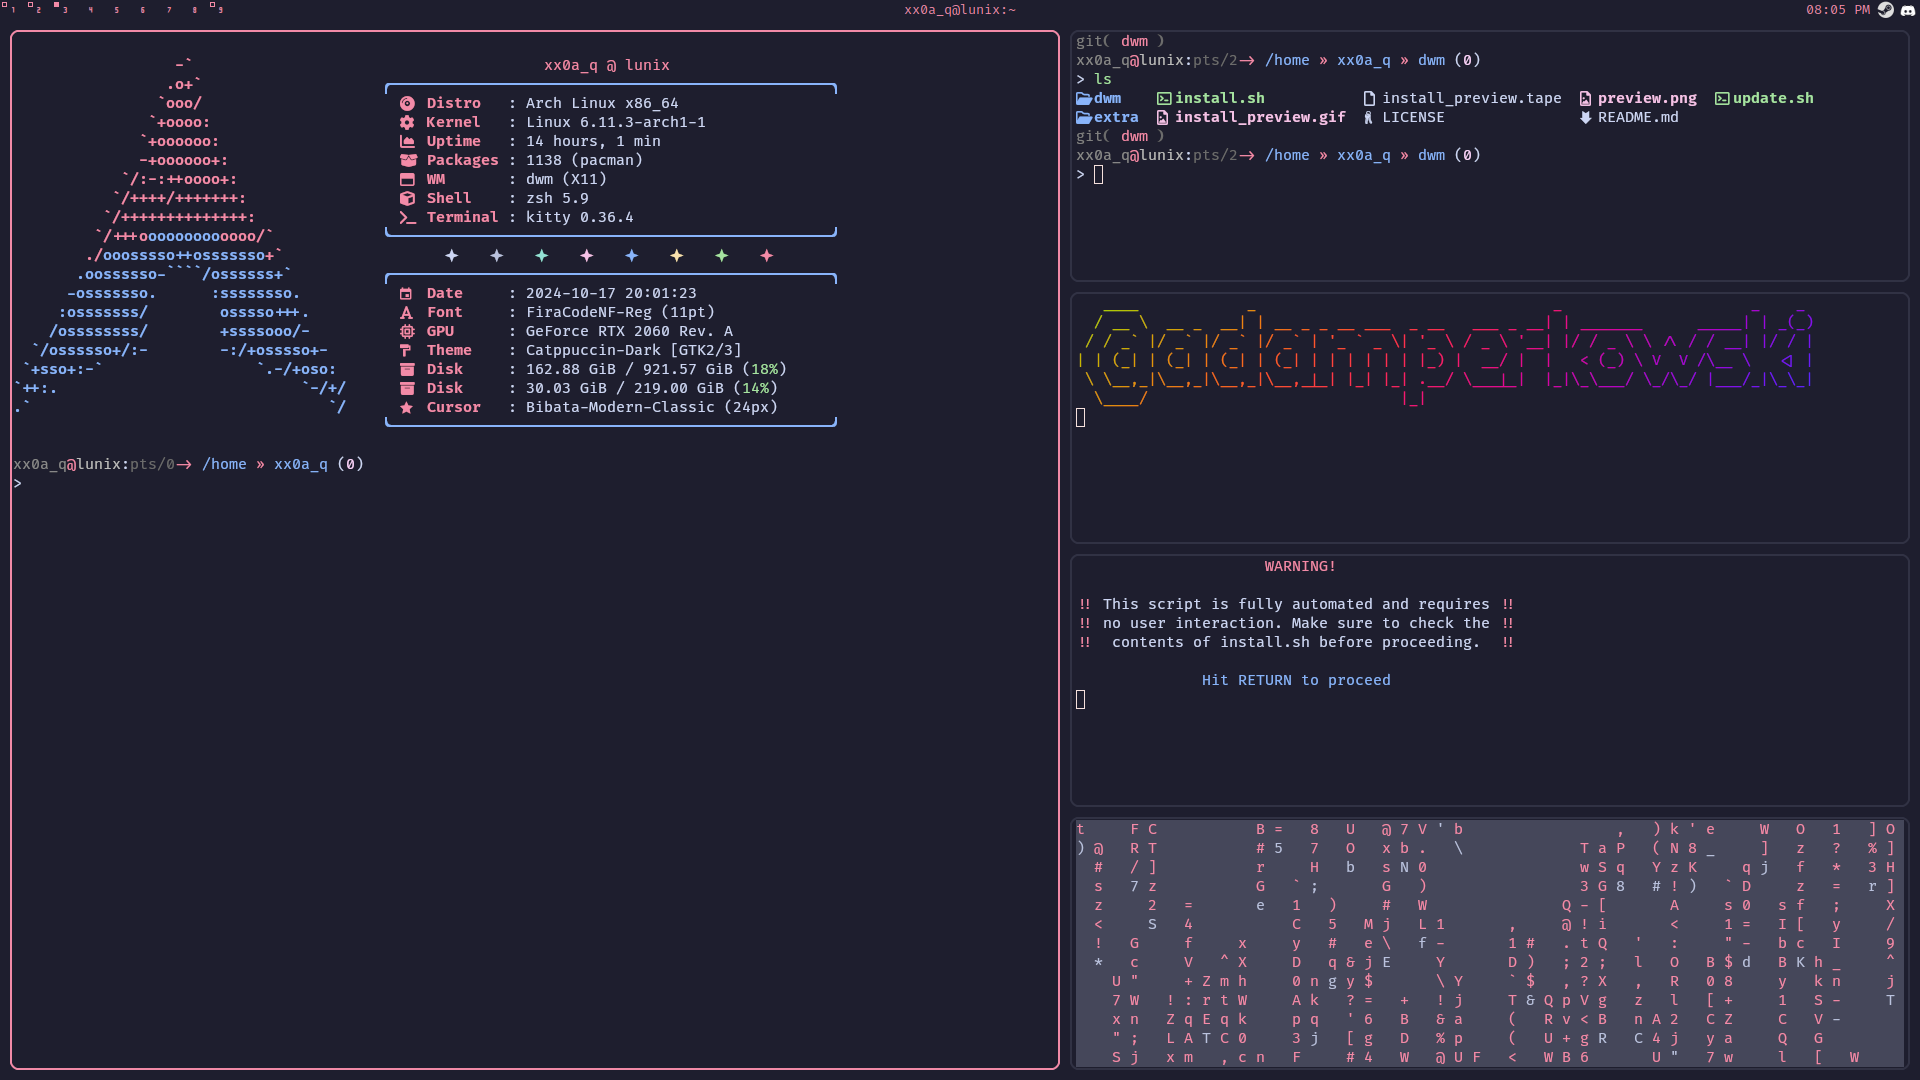Select dwm tag 3
Screen dimensions: 1920x1080
click(x=61, y=8)
